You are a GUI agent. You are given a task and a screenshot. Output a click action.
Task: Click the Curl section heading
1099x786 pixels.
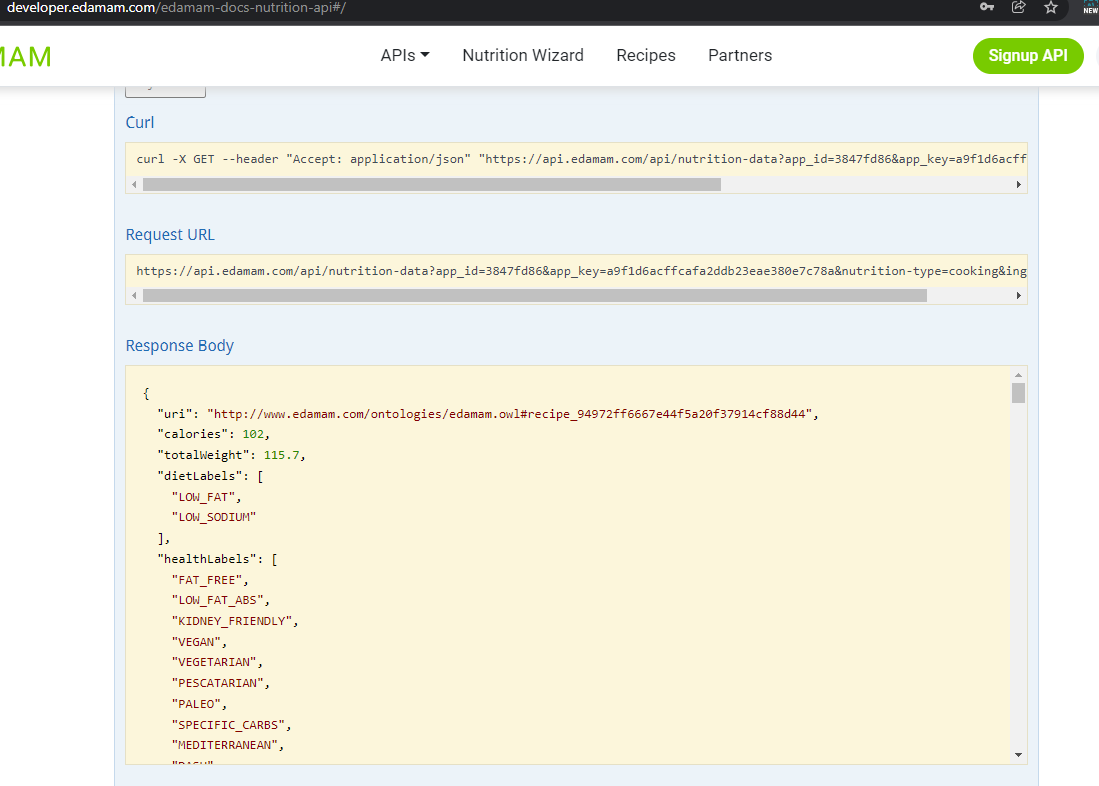click(139, 123)
